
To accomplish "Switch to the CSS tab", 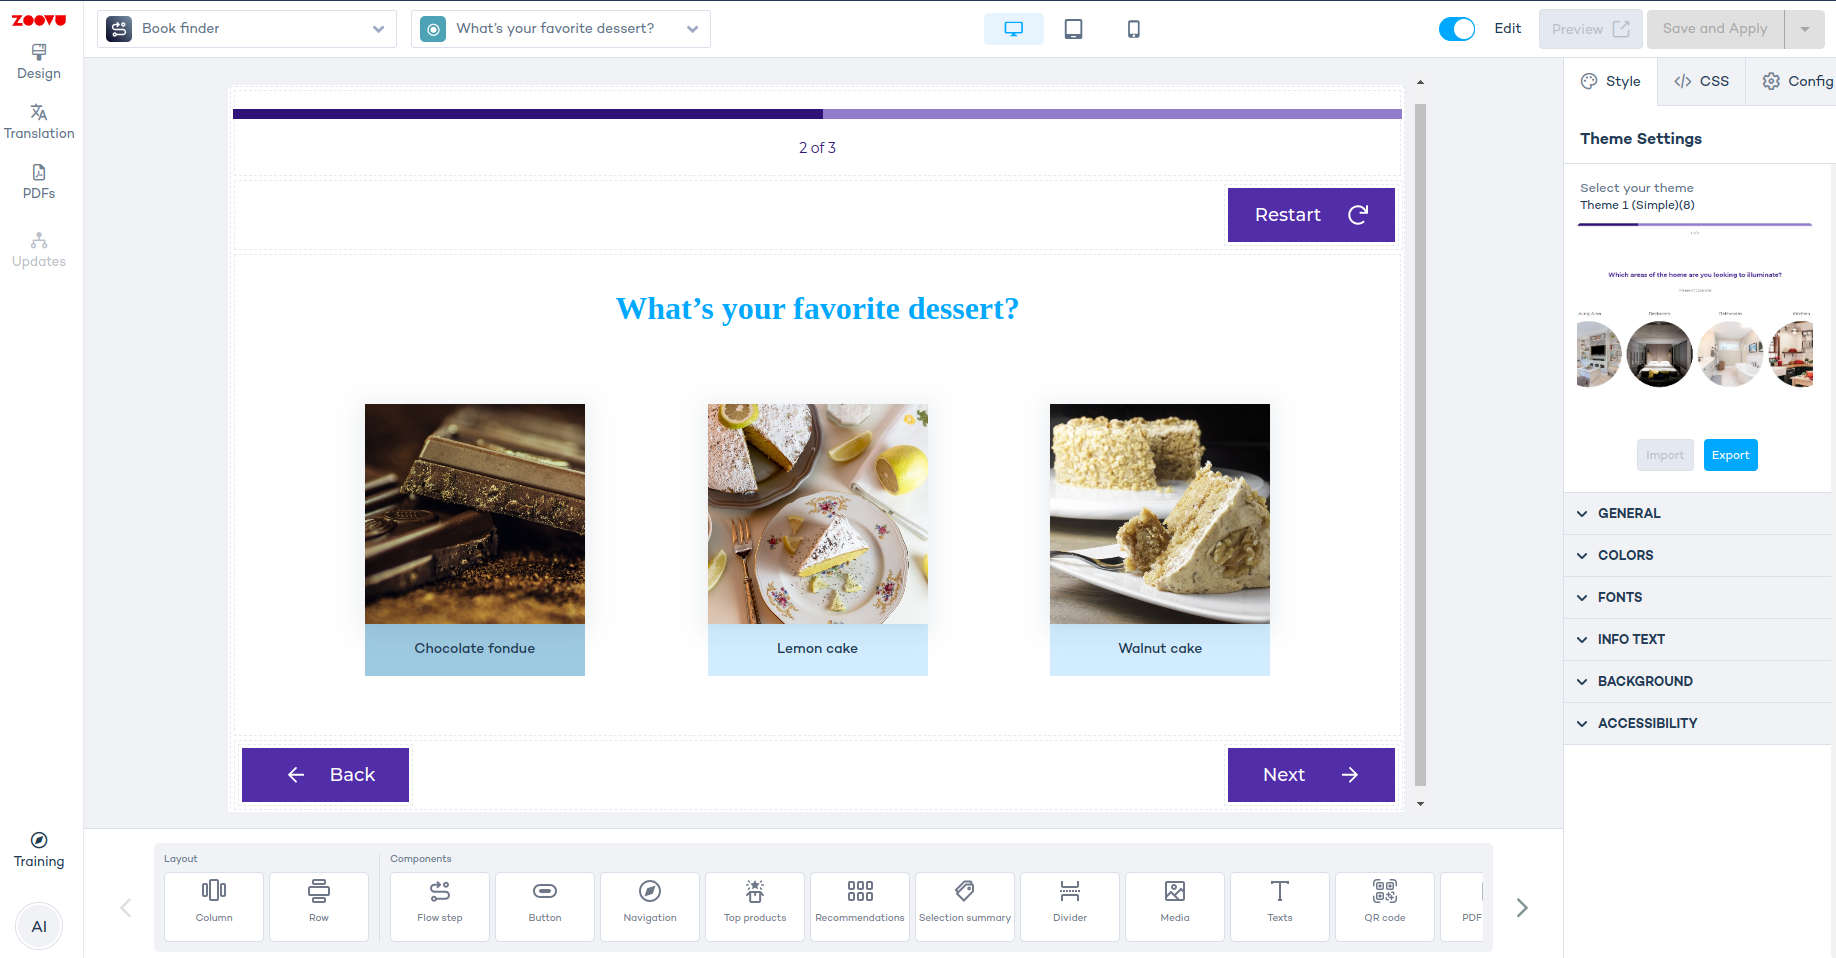I will tap(1700, 81).
